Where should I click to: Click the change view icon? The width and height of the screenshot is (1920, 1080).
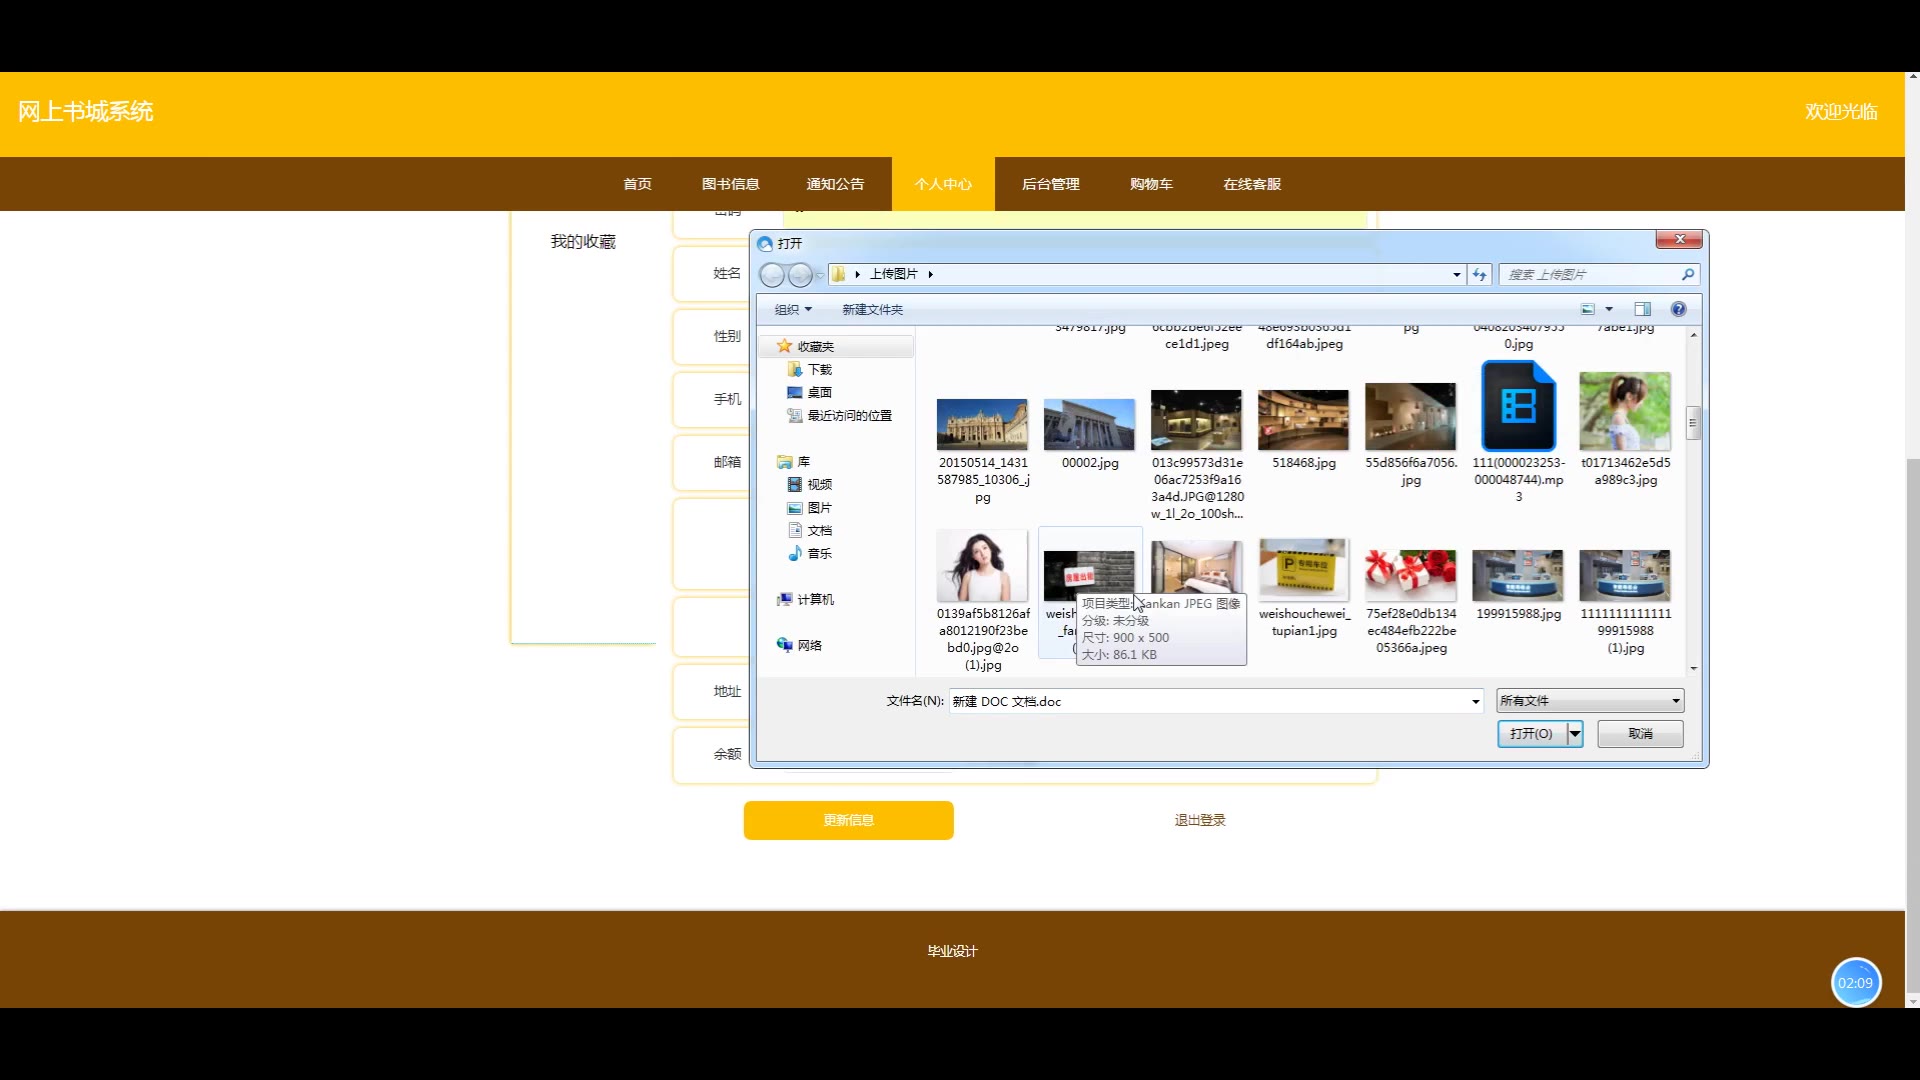(x=1588, y=309)
